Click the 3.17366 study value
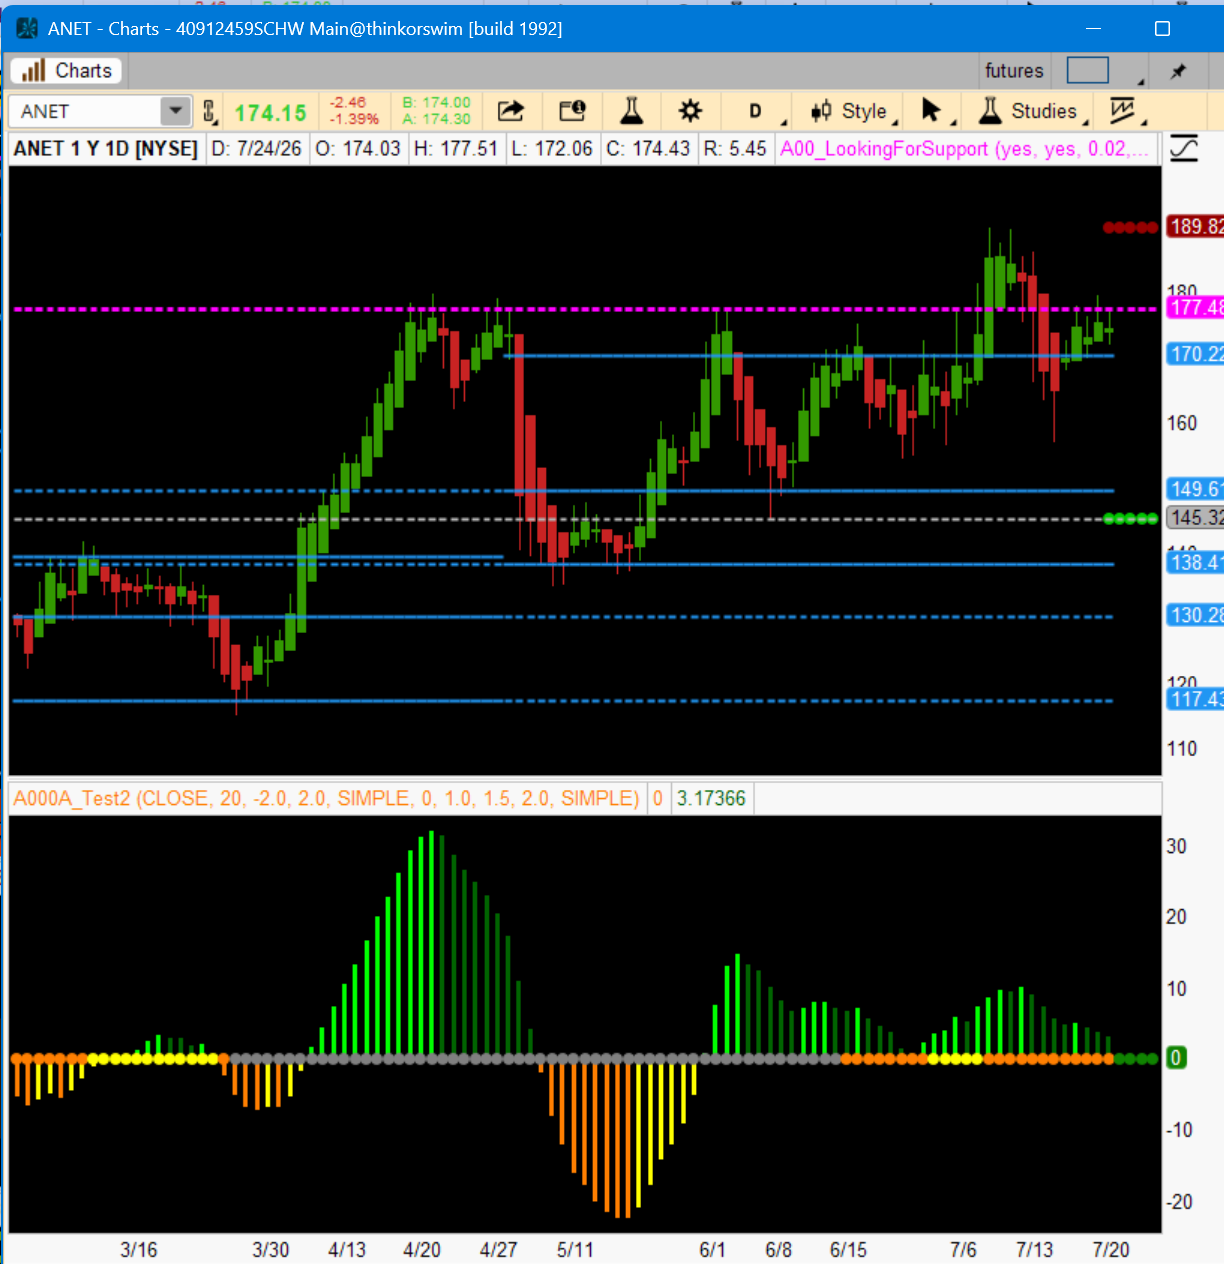The height and width of the screenshot is (1264, 1224). tap(711, 798)
